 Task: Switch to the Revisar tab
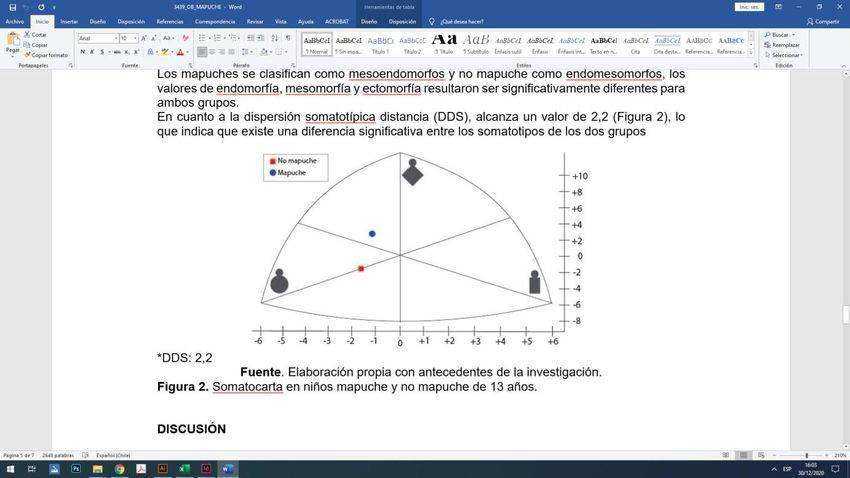pyautogui.click(x=255, y=22)
